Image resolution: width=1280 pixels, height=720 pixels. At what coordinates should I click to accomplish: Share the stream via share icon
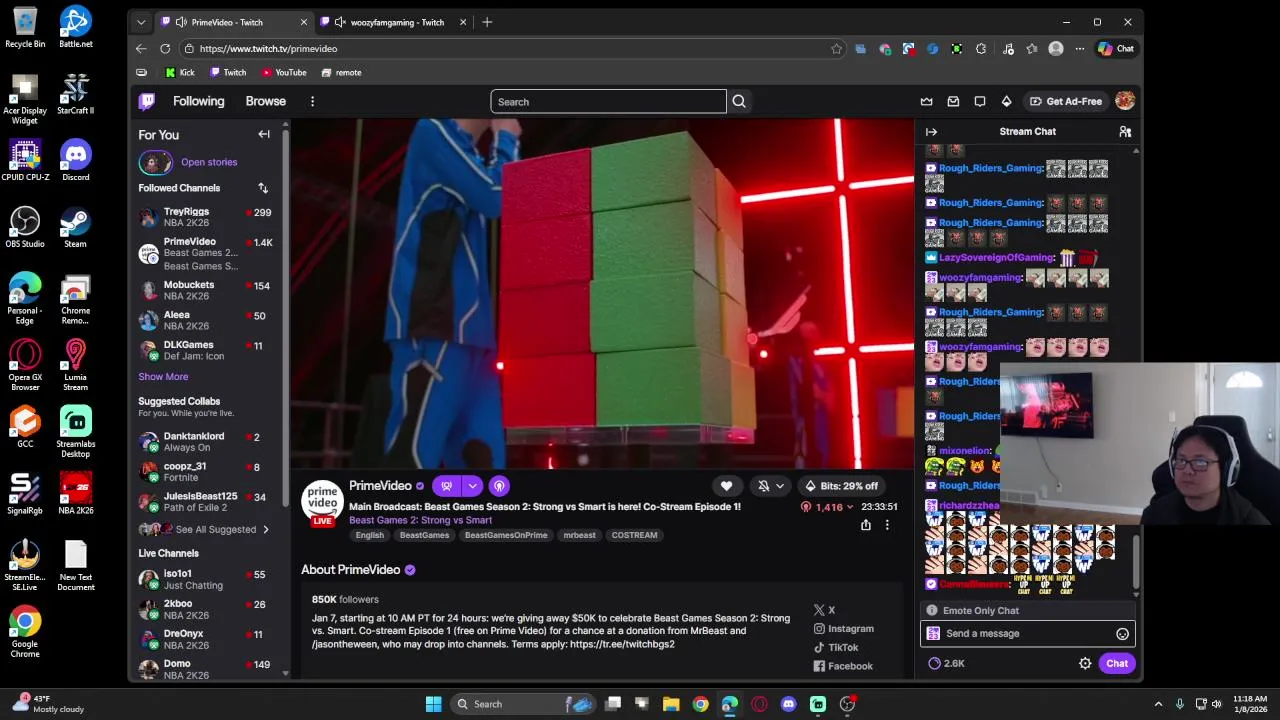point(866,525)
